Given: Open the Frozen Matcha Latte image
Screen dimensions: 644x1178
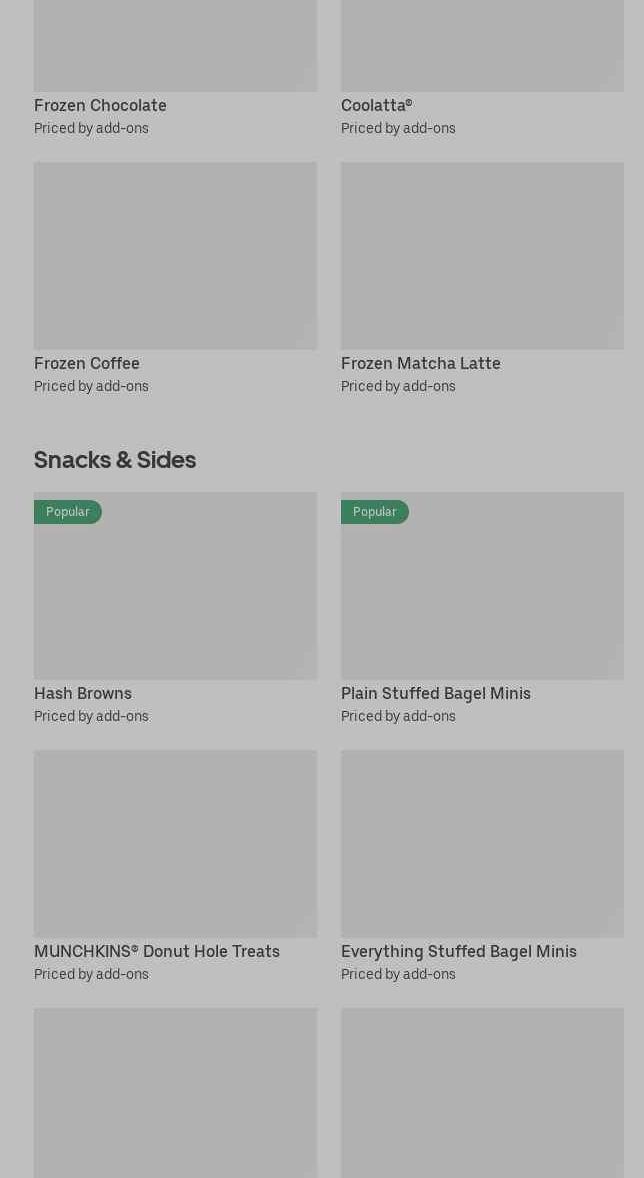Looking at the screenshot, I should click(482, 256).
